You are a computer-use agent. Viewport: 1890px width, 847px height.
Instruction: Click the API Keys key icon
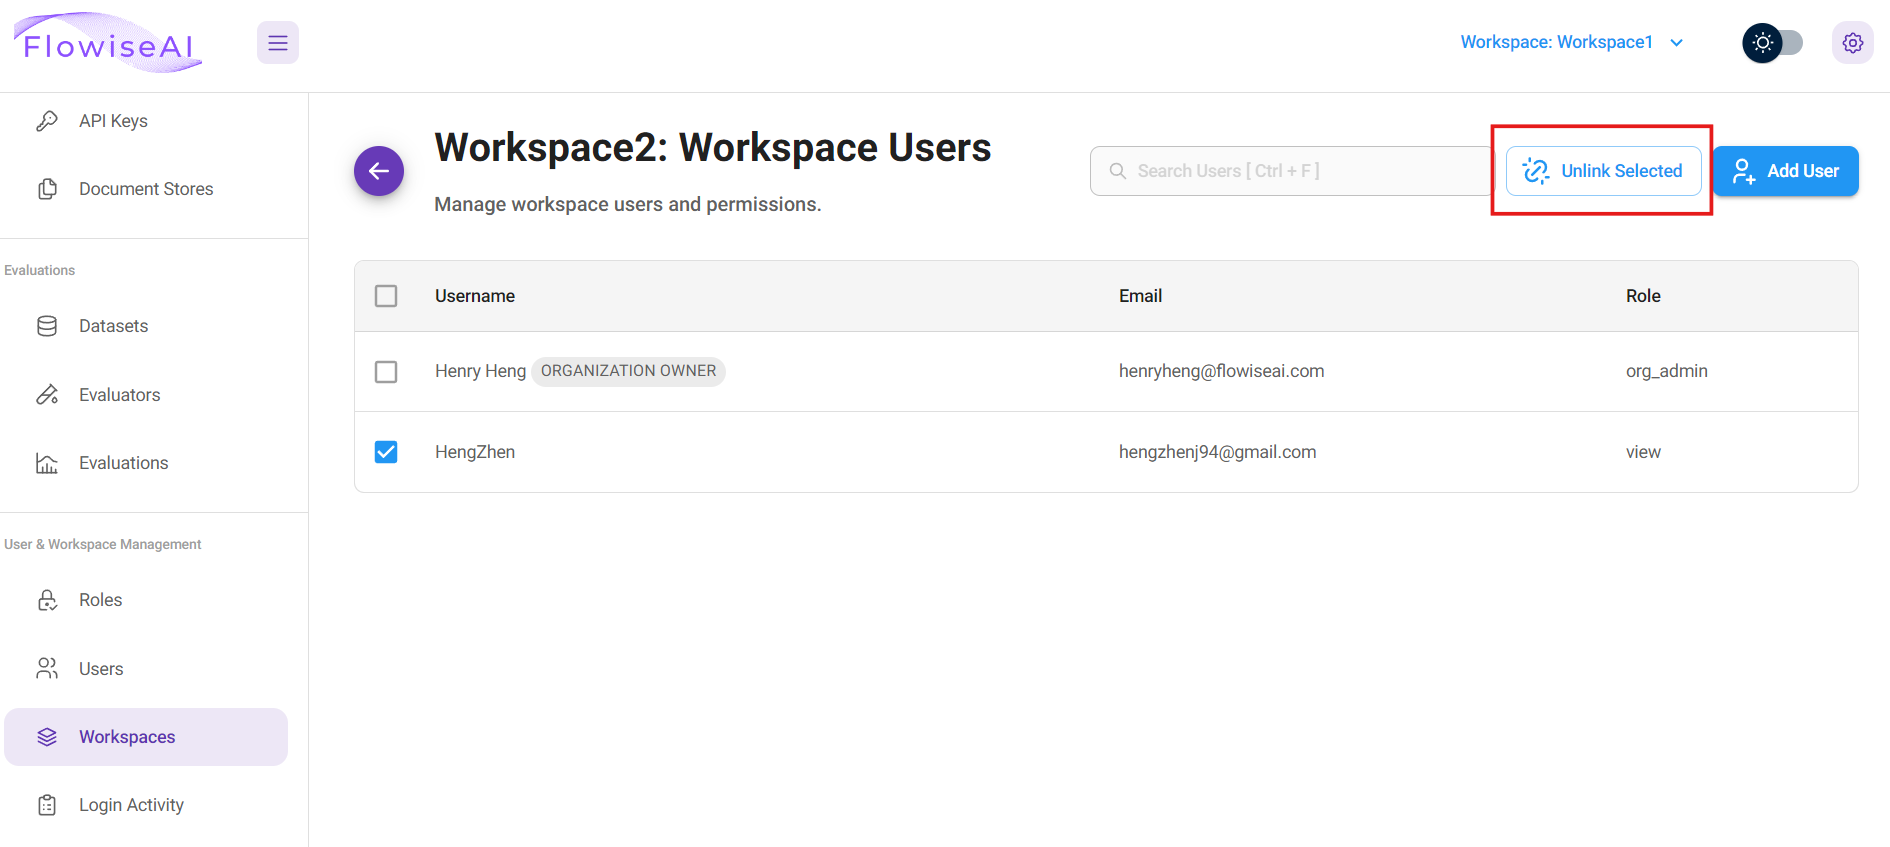(x=47, y=121)
